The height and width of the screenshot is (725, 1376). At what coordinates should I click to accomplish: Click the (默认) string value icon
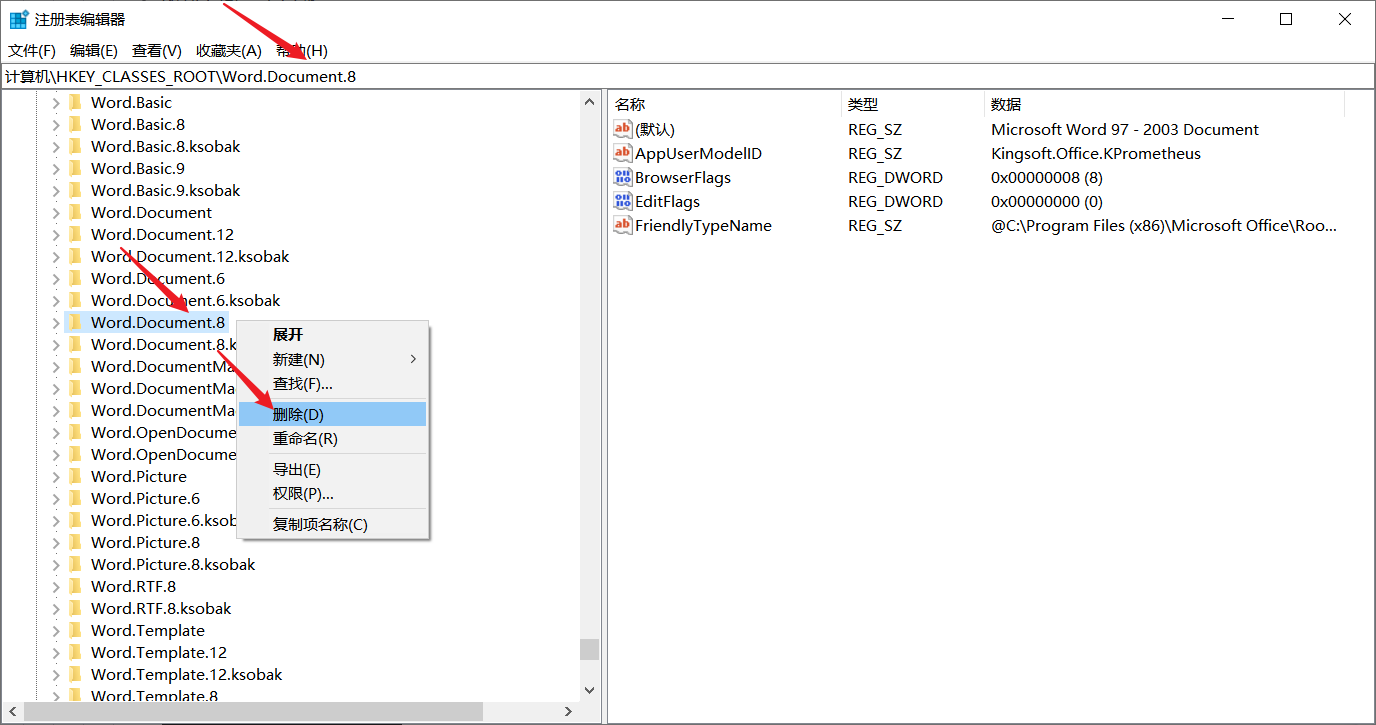click(623, 129)
